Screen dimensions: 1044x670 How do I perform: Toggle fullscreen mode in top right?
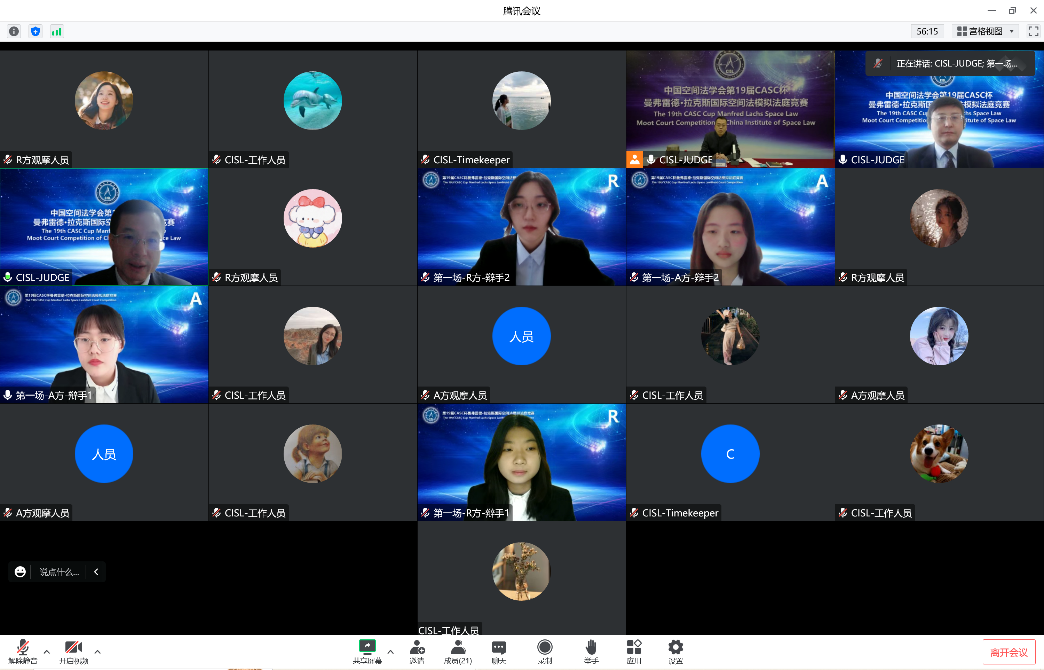[x=1033, y=31]
